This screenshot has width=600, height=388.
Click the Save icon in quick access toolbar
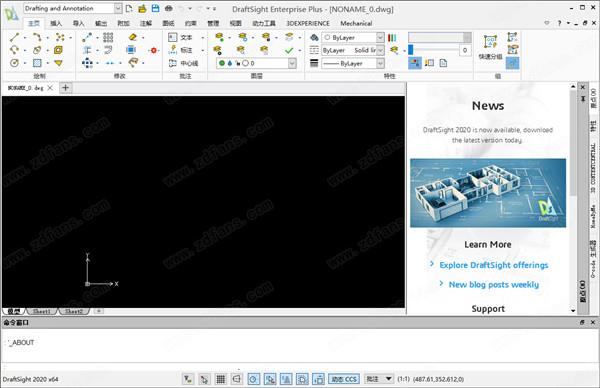pyautogui.click(x=155, y=8)
